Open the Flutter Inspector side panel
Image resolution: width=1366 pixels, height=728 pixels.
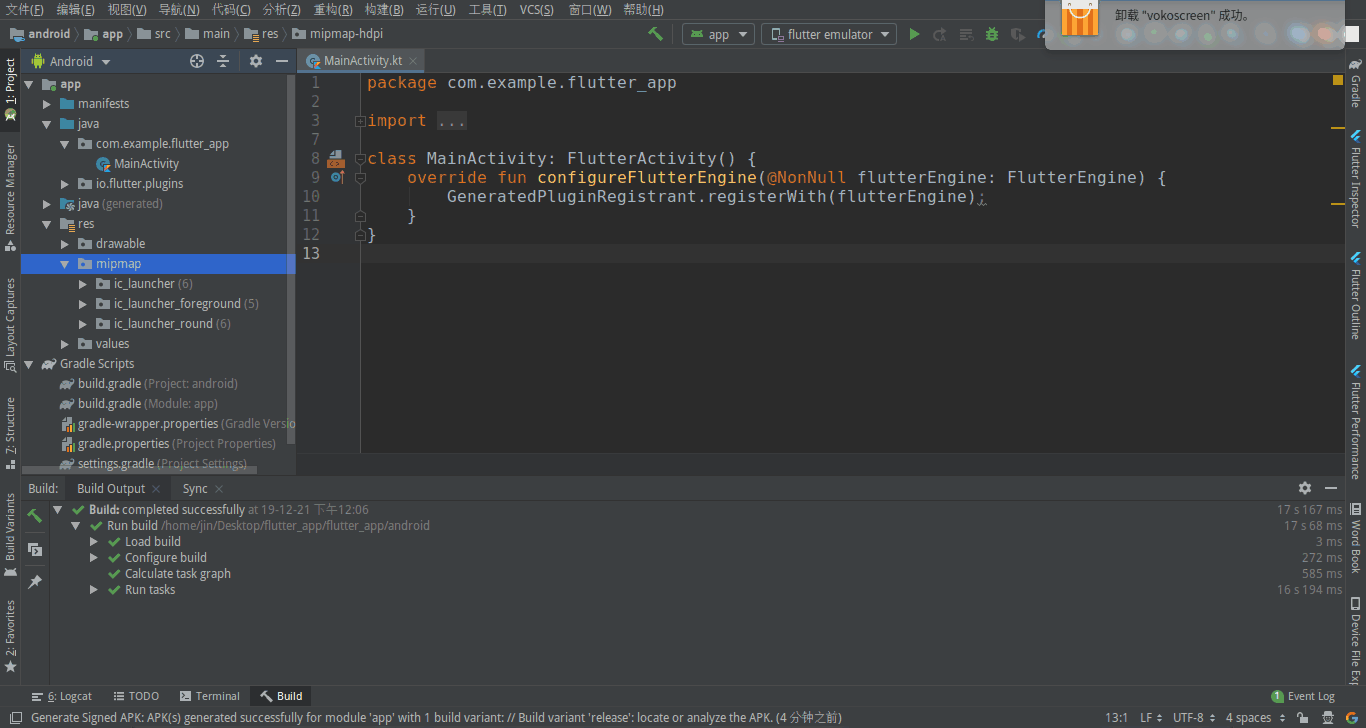[1356, 178]
